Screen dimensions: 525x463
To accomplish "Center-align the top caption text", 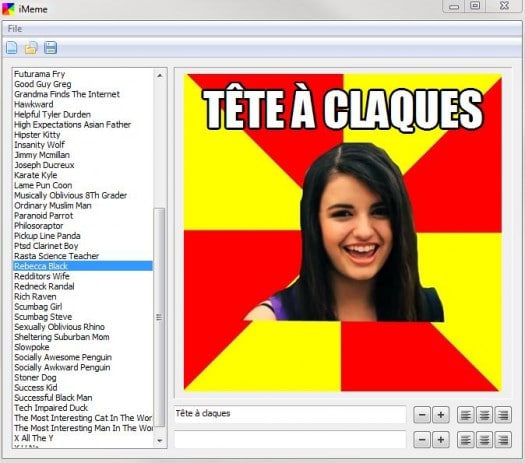I will 484,415.
